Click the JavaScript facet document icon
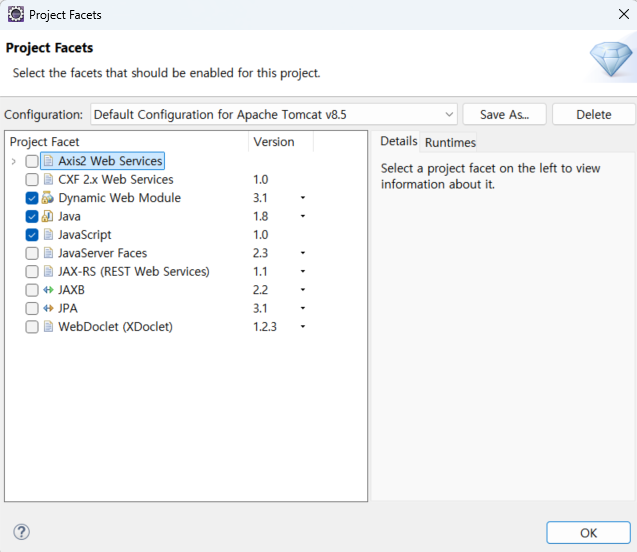637x552 pixels. click(x=48, y=234)
